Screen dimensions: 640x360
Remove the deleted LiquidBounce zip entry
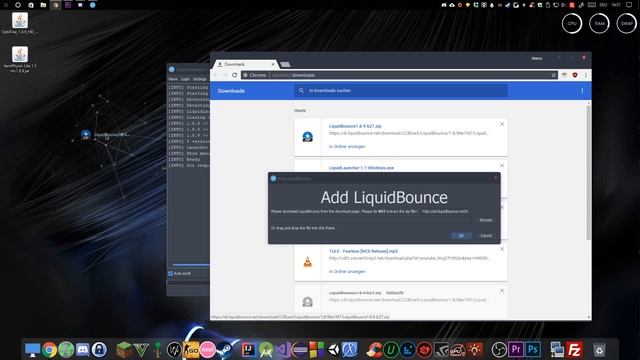click(x=502, y=291)
